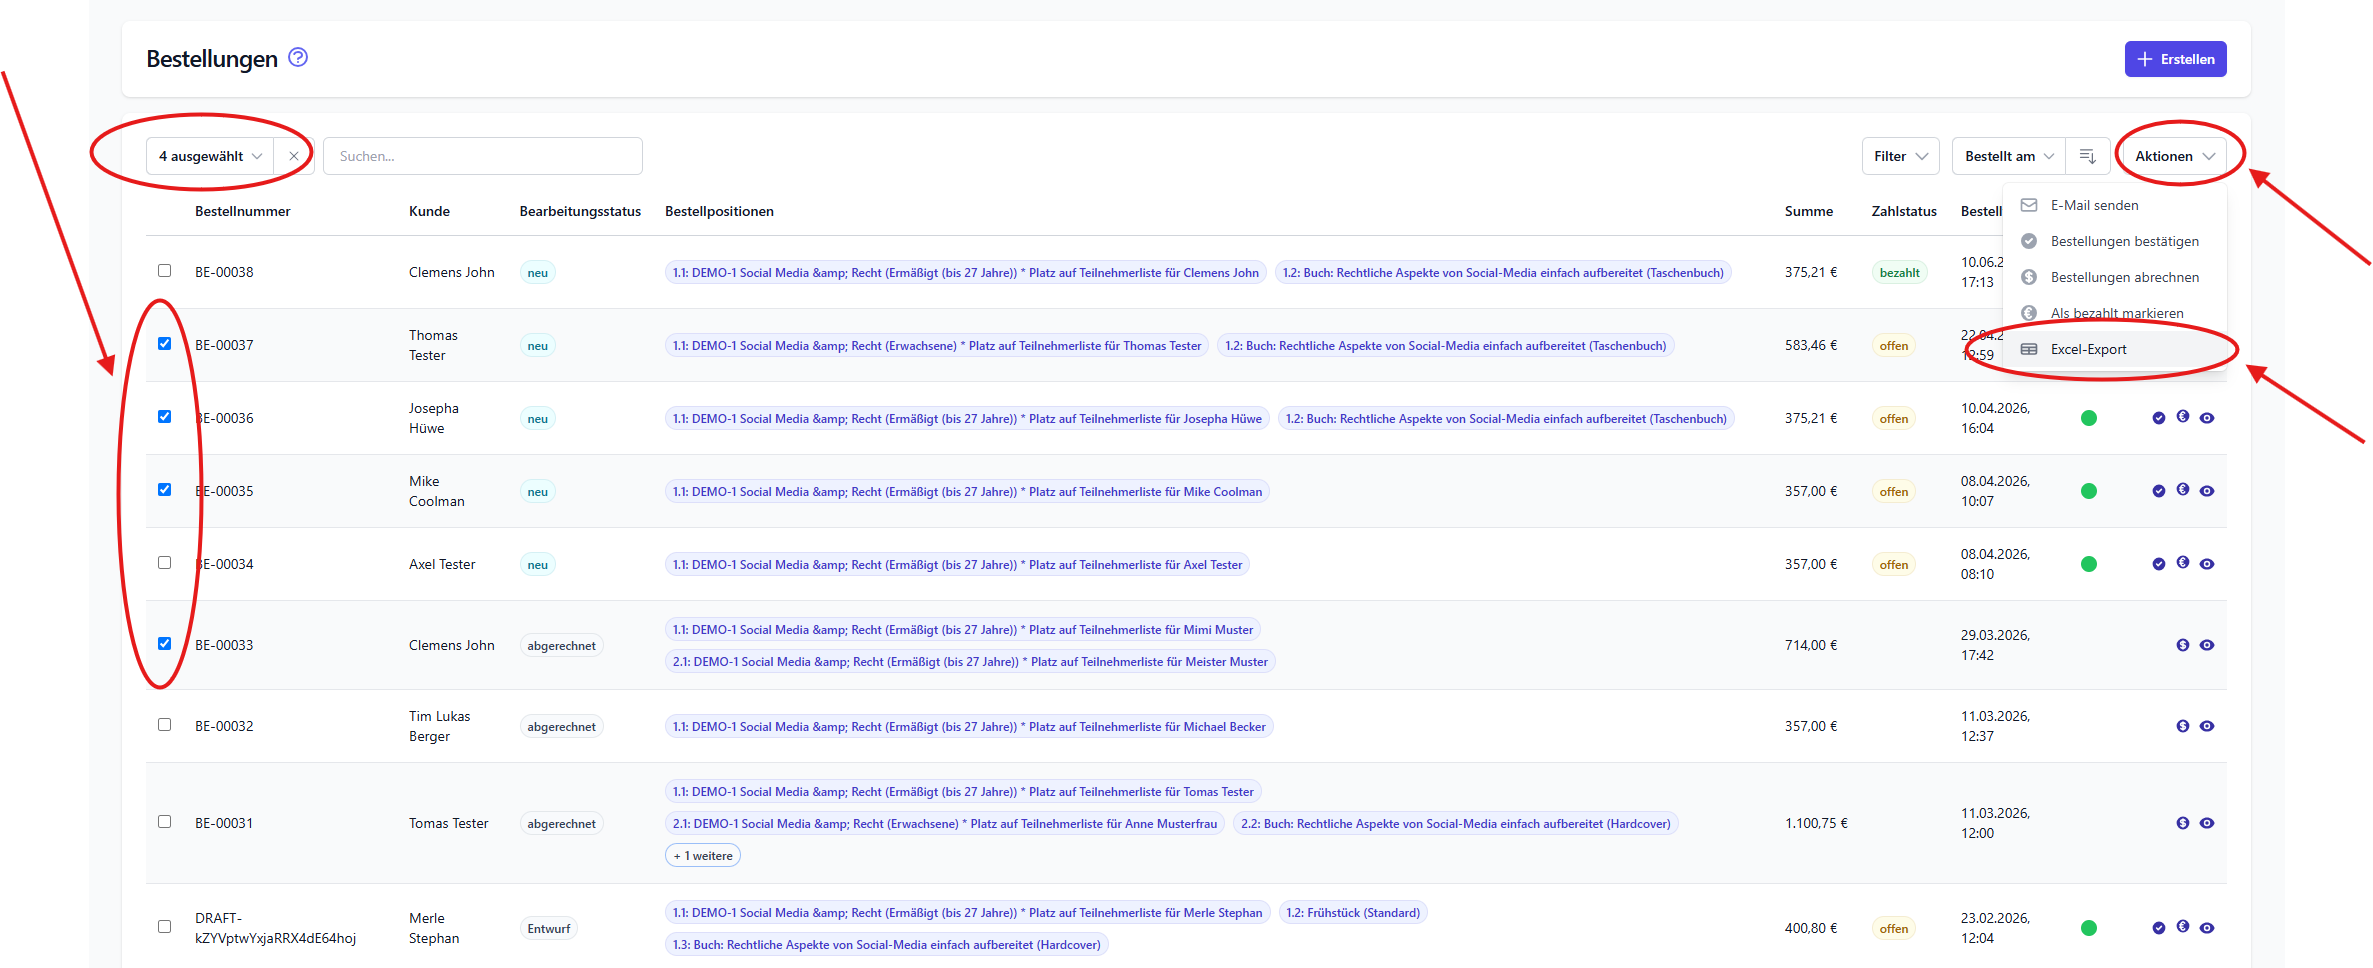
Task: Click the Zahlstatus column header
Action: pyautogui.click(x=1904, y=211)
